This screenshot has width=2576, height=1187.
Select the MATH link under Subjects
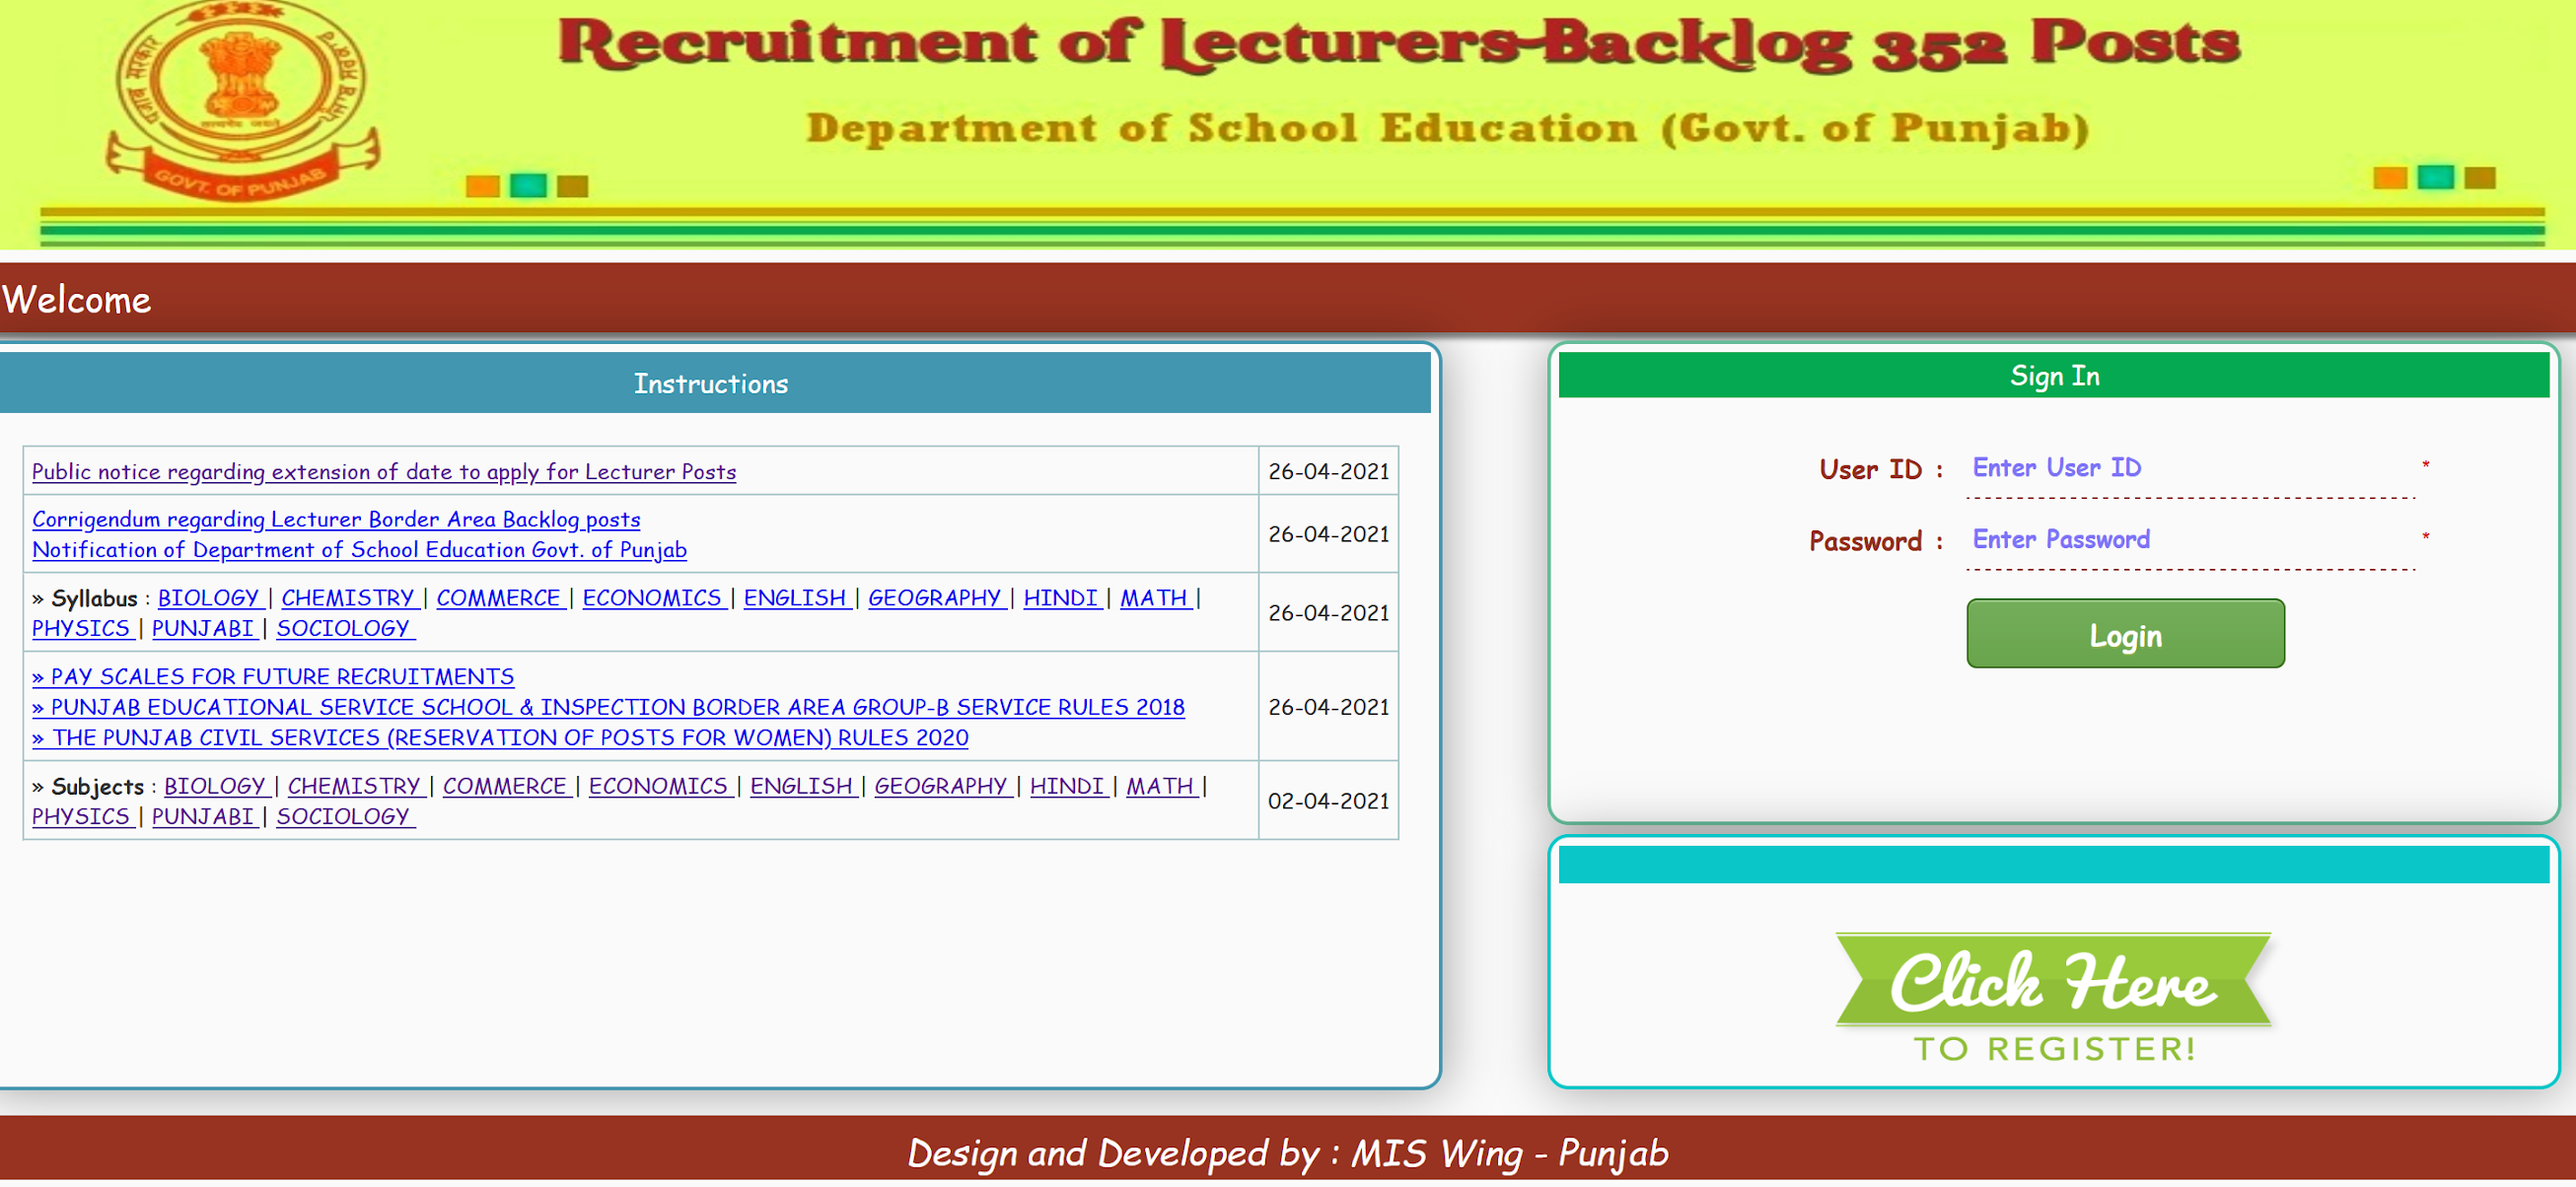(1159, 786)
